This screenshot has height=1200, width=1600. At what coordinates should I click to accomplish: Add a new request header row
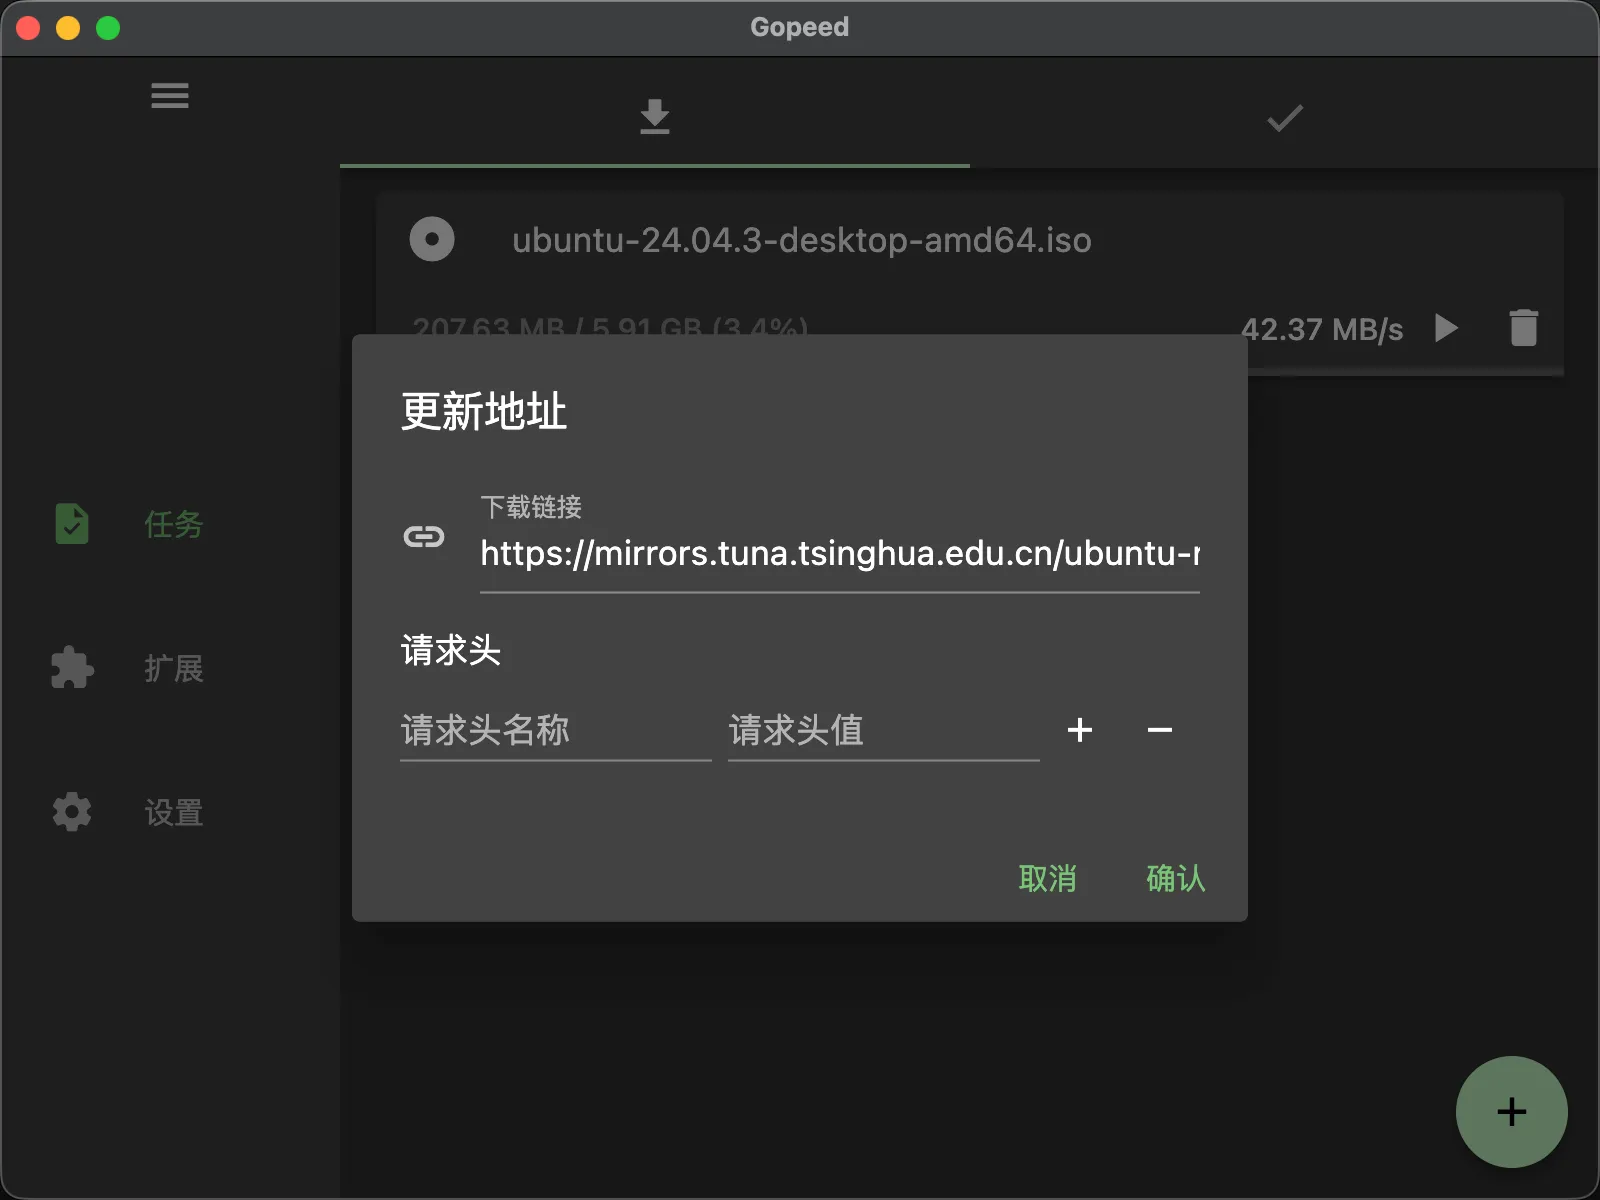(1080, 730)
